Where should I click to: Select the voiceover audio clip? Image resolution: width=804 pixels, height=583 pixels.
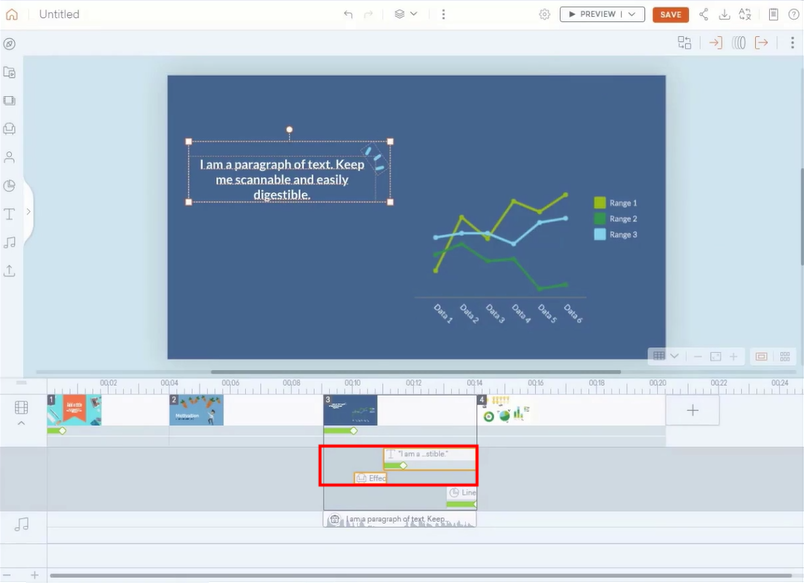click(x=400, y=519)
